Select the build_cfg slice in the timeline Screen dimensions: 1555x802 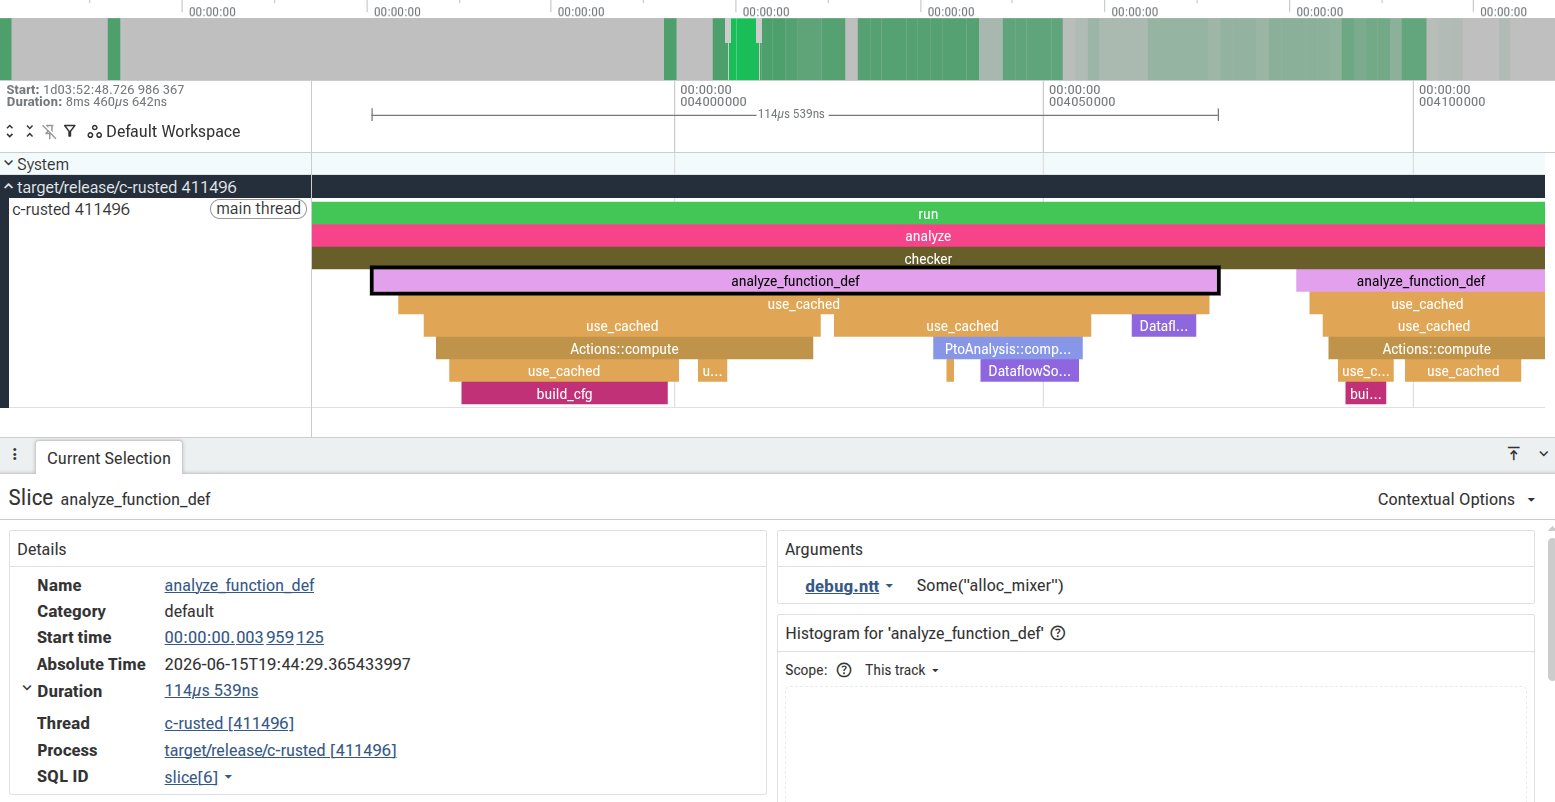(564, 393)
